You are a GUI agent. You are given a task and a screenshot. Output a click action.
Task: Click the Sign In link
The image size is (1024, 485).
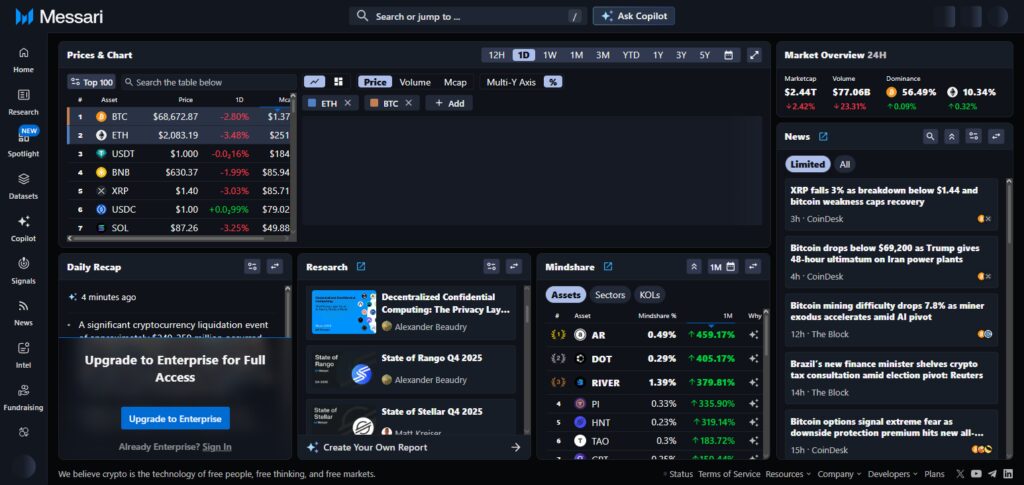pos(217,446)
